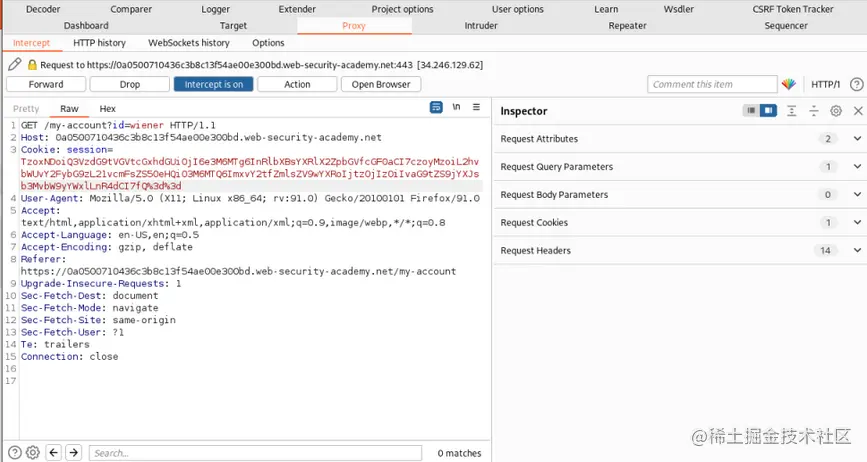Image resolution: width=867 pixels, height=462 pixels.
Task: Close the Inspector panel
Action: tap(858, 111)
